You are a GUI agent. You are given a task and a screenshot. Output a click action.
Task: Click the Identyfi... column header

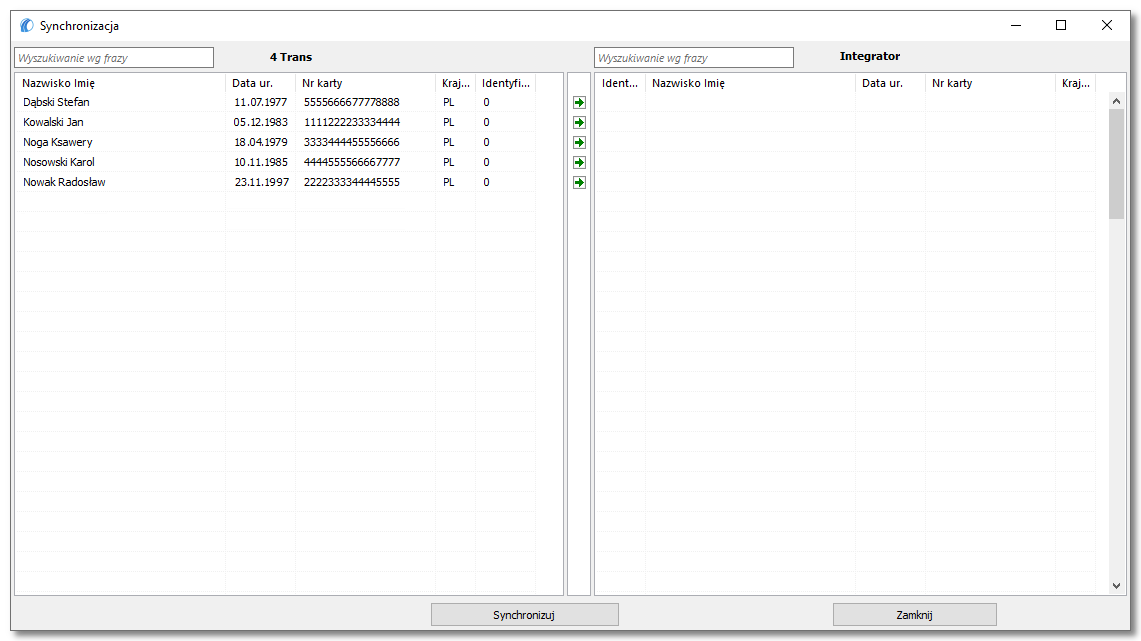pyautogui.click(x=506, y=83)
